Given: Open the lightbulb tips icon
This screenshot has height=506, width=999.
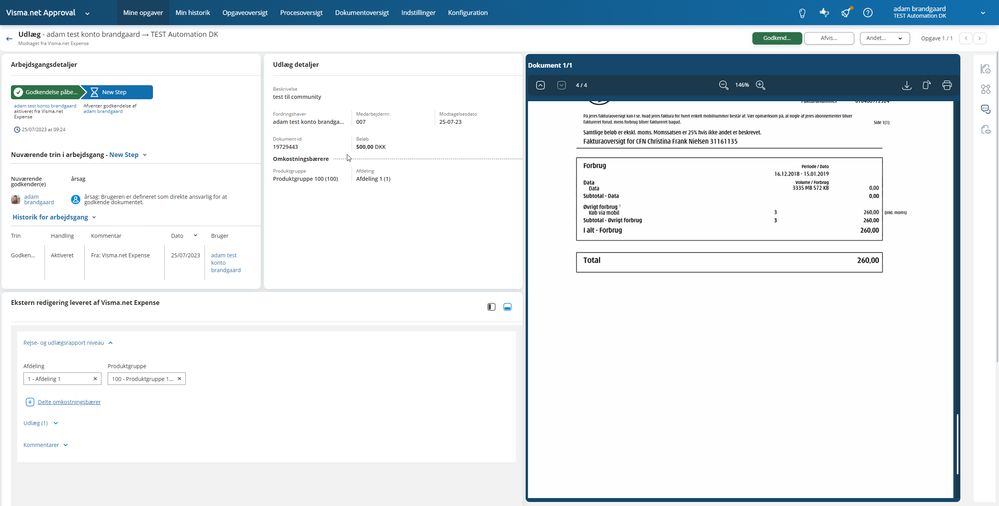Looking at the screenshot, I should [x=803, y=13].
